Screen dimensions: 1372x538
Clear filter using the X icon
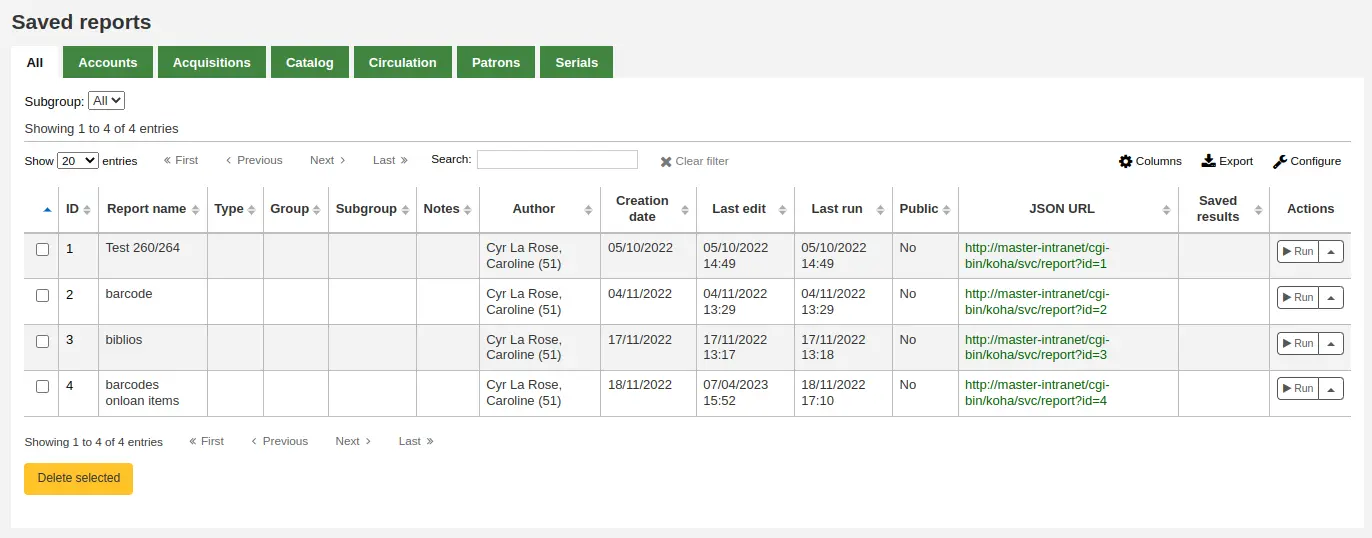tap(666, 161)
